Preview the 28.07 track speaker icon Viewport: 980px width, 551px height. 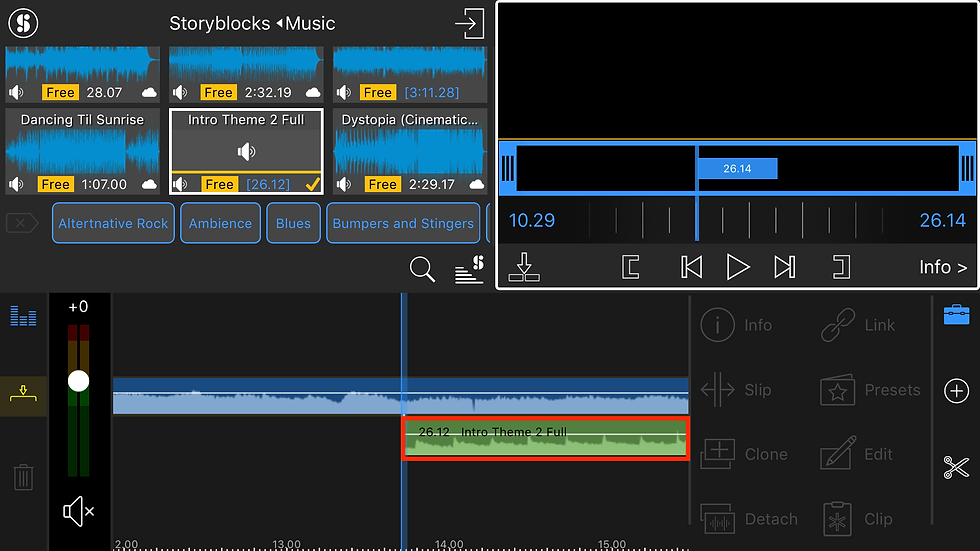coord(16,92)
